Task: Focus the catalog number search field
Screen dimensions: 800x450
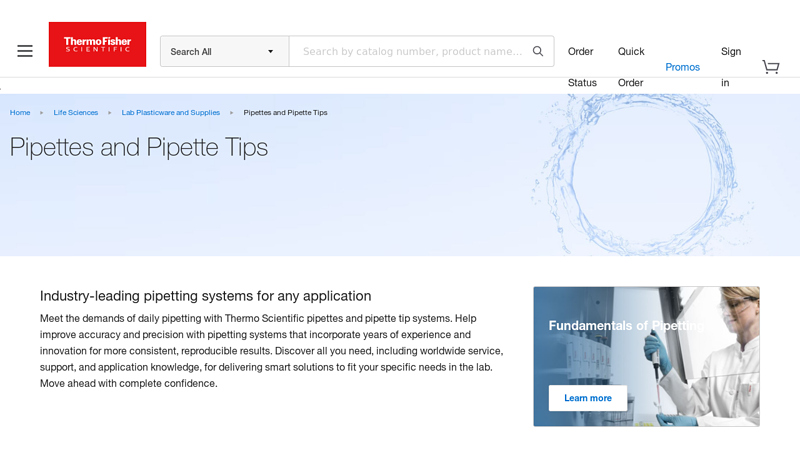Action: point(412,51)
